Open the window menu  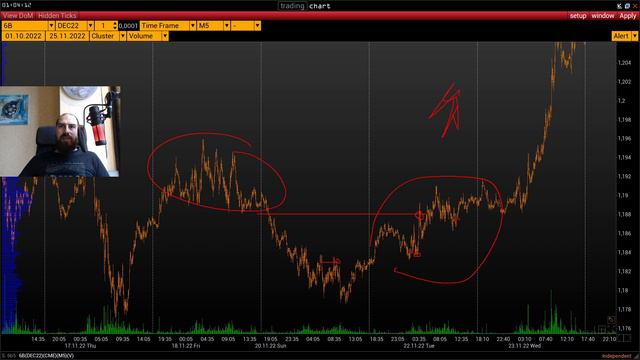pos(602,16)
